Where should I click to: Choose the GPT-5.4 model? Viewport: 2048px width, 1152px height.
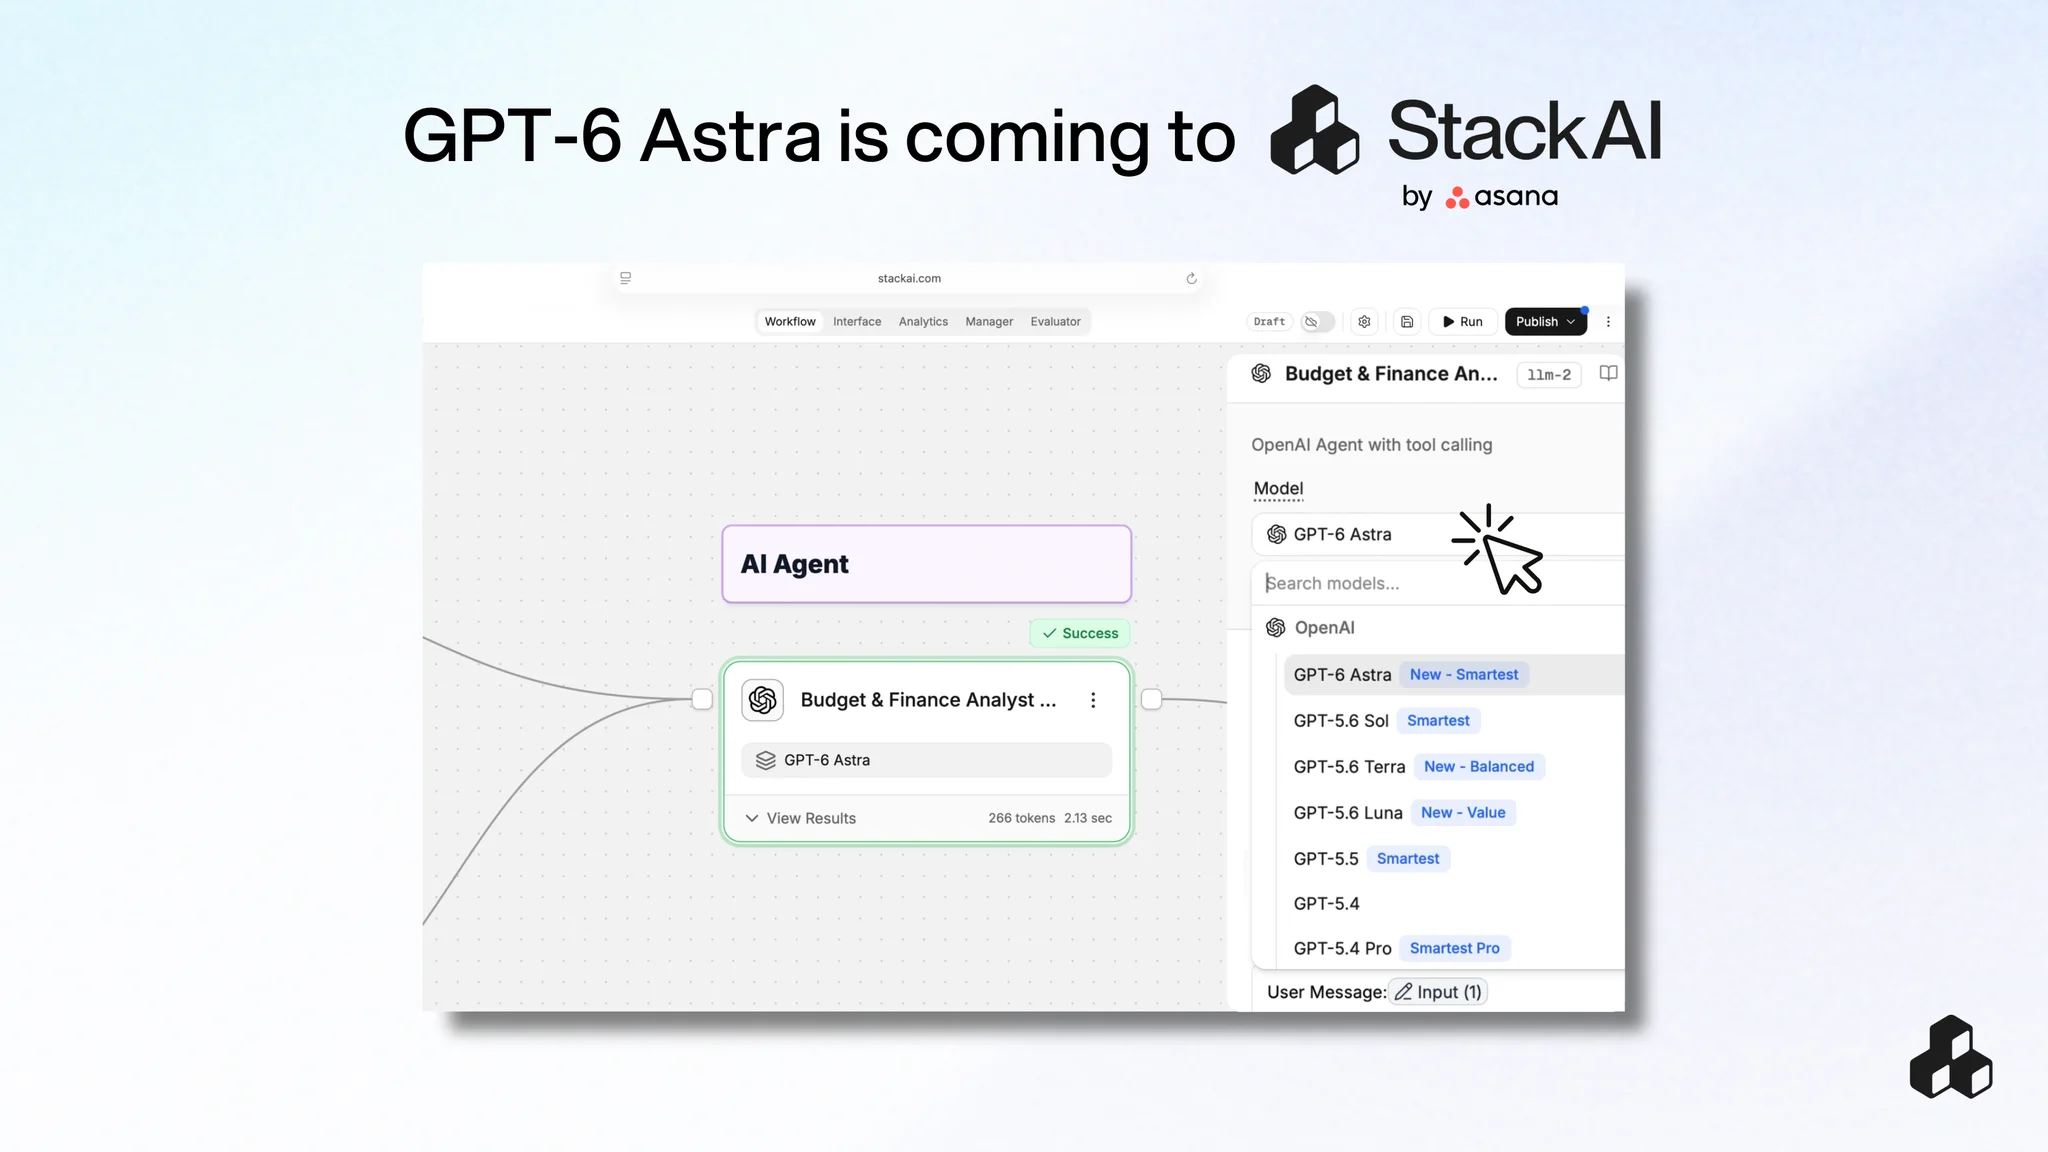coord(1454,904)
